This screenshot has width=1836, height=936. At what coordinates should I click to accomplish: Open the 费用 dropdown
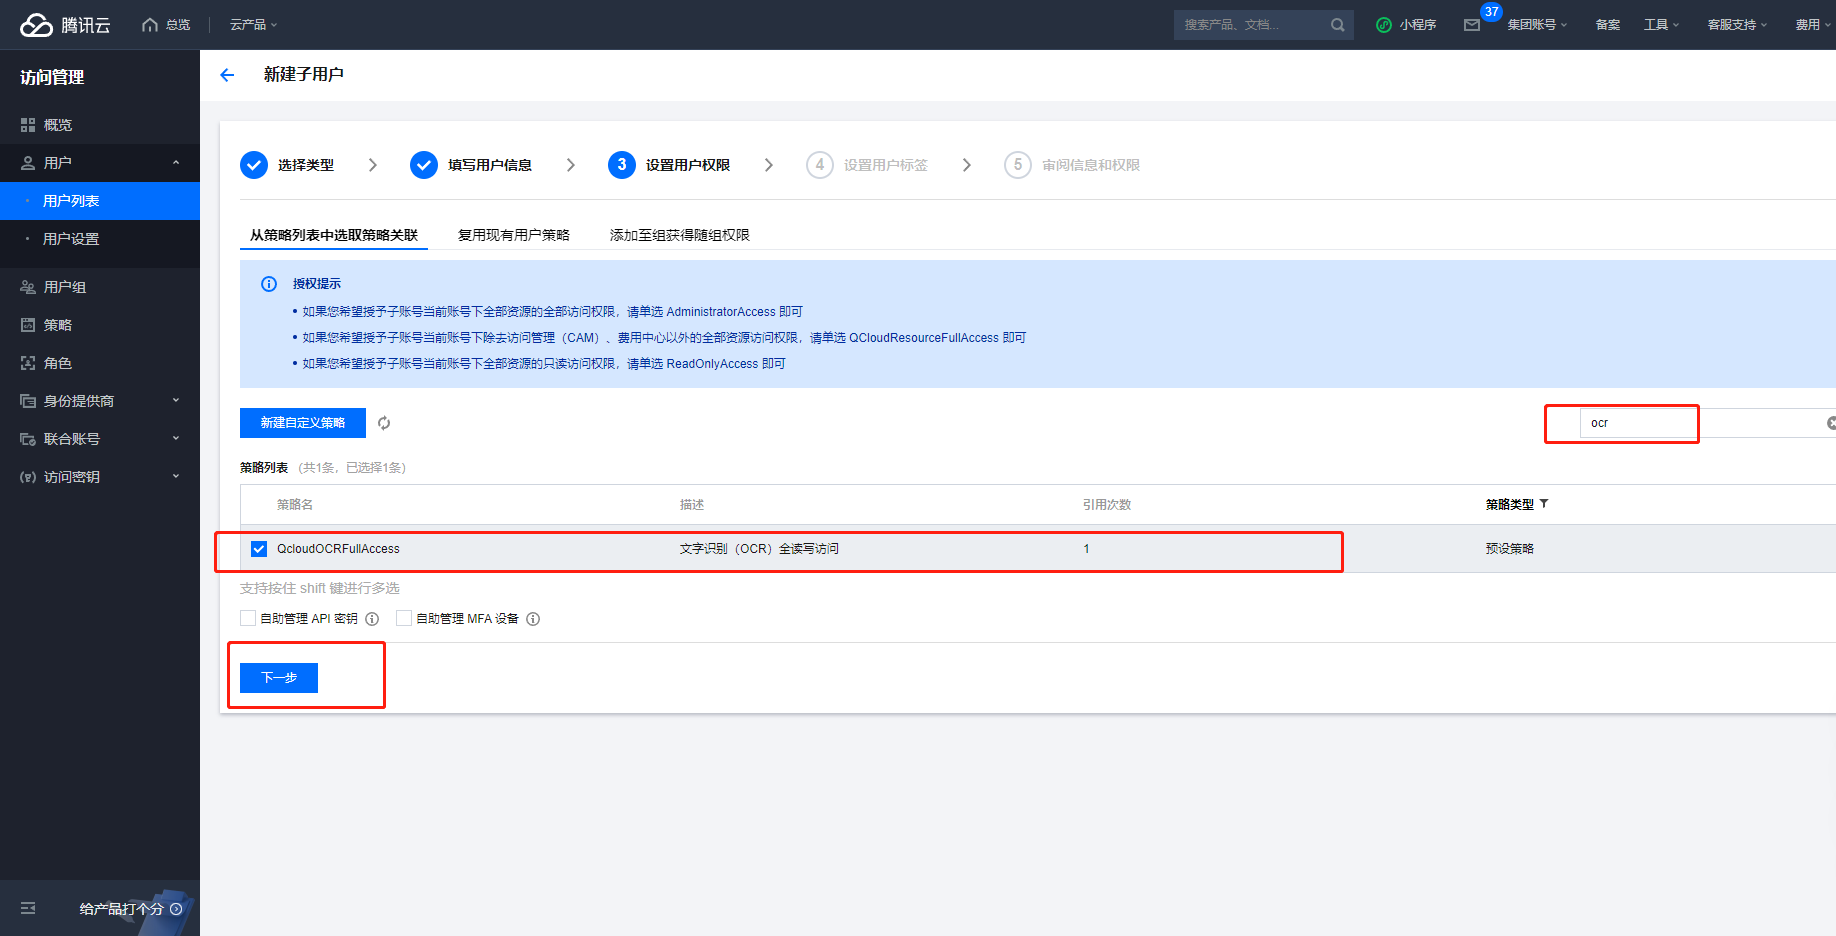point(1813,25)
